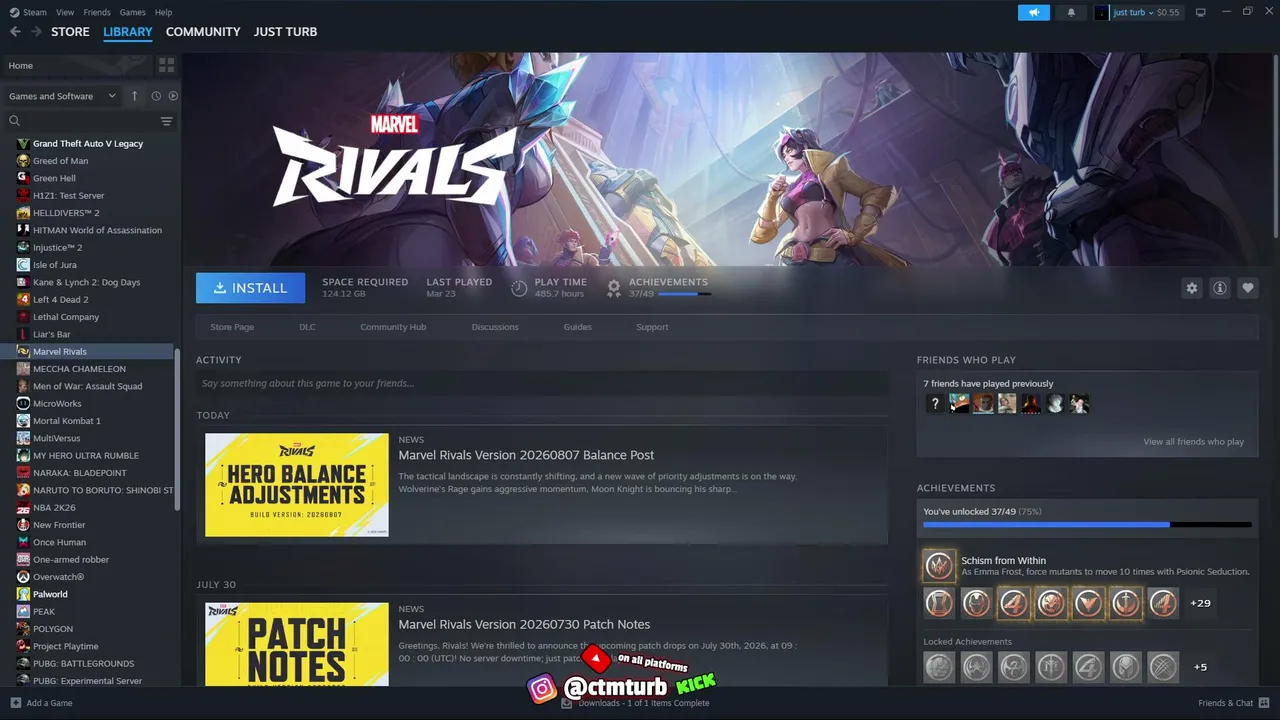This screenshot has height=720, width=1280.
Task: Open the Version 20260807 Balance Post headline
Action: pos(526,455)
